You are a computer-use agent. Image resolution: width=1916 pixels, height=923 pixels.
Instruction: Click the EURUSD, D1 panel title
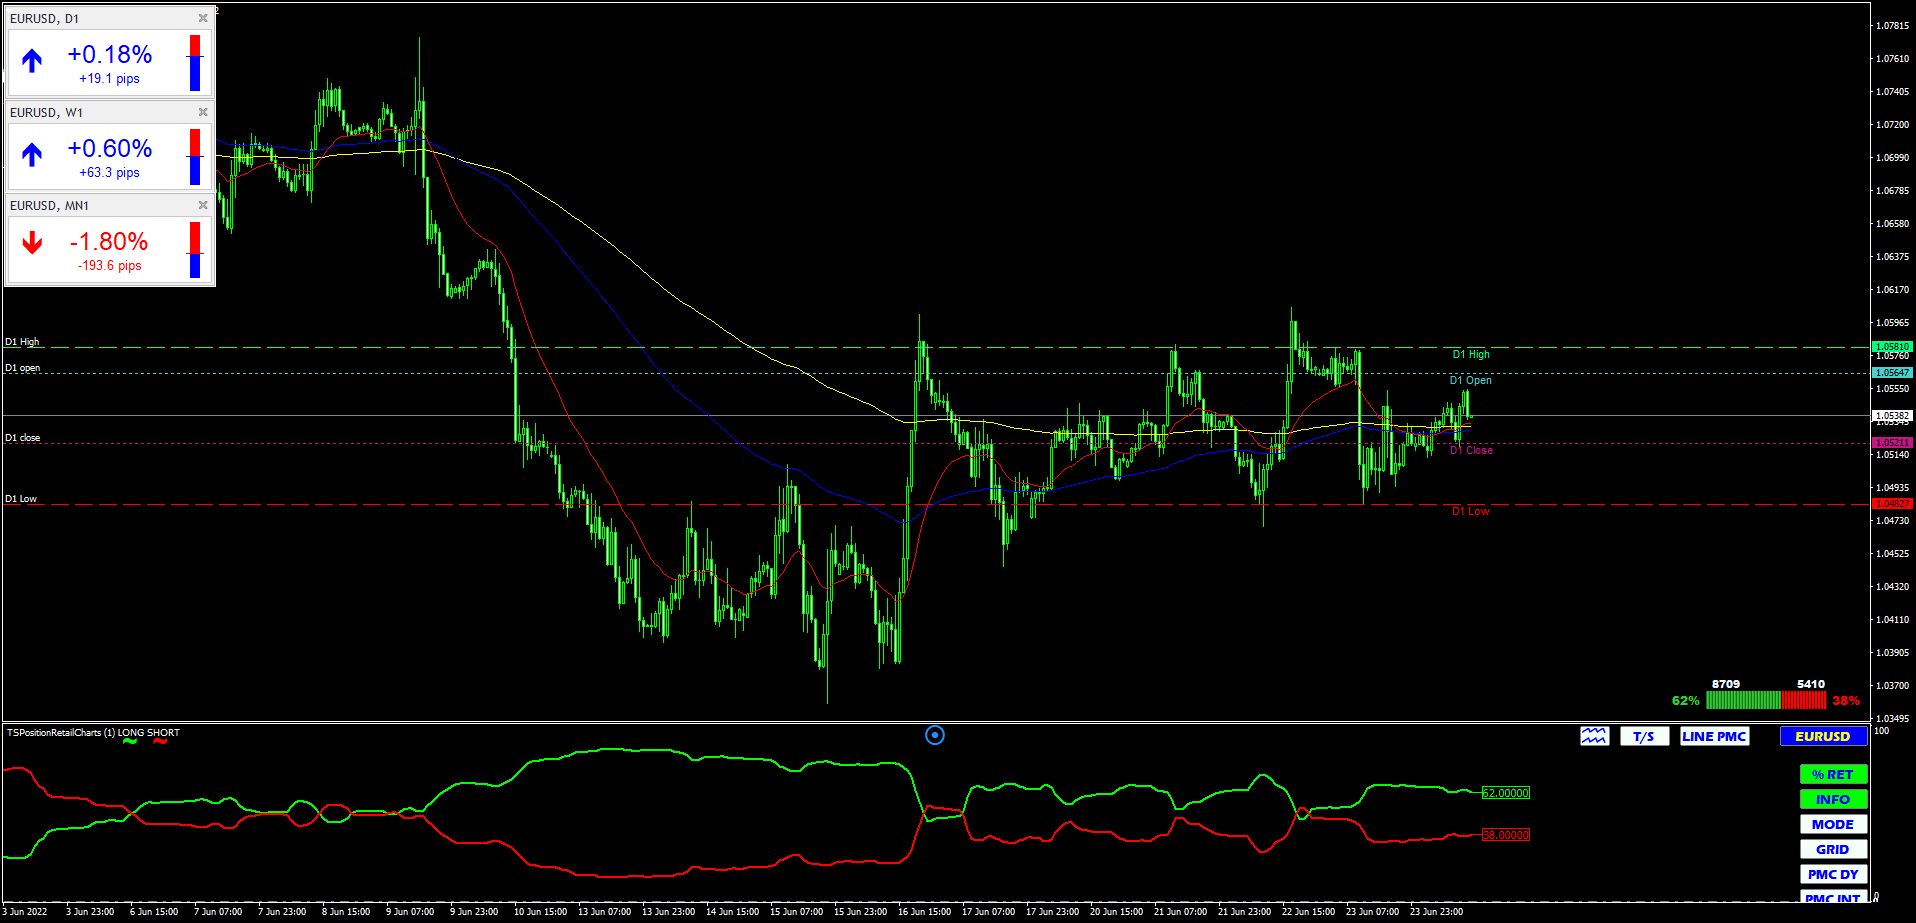(x=45, y=19)
